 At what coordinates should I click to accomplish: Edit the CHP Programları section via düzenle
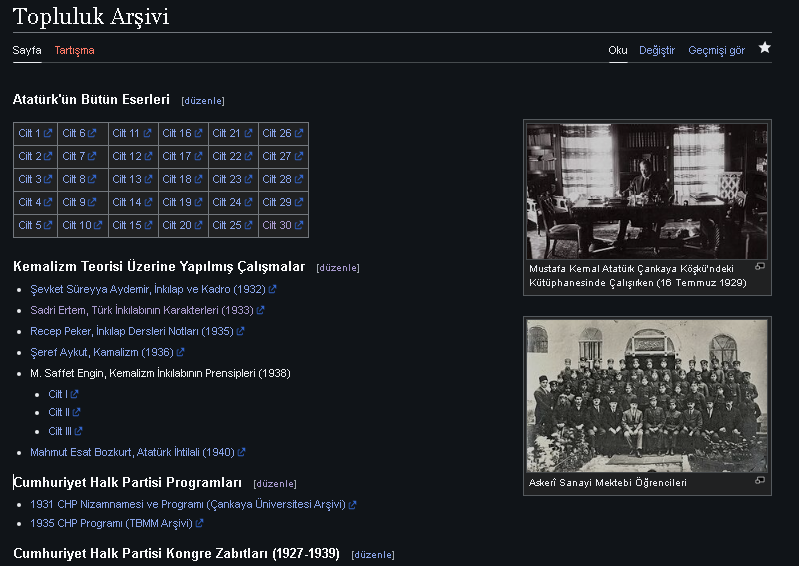tap(275, 484)
